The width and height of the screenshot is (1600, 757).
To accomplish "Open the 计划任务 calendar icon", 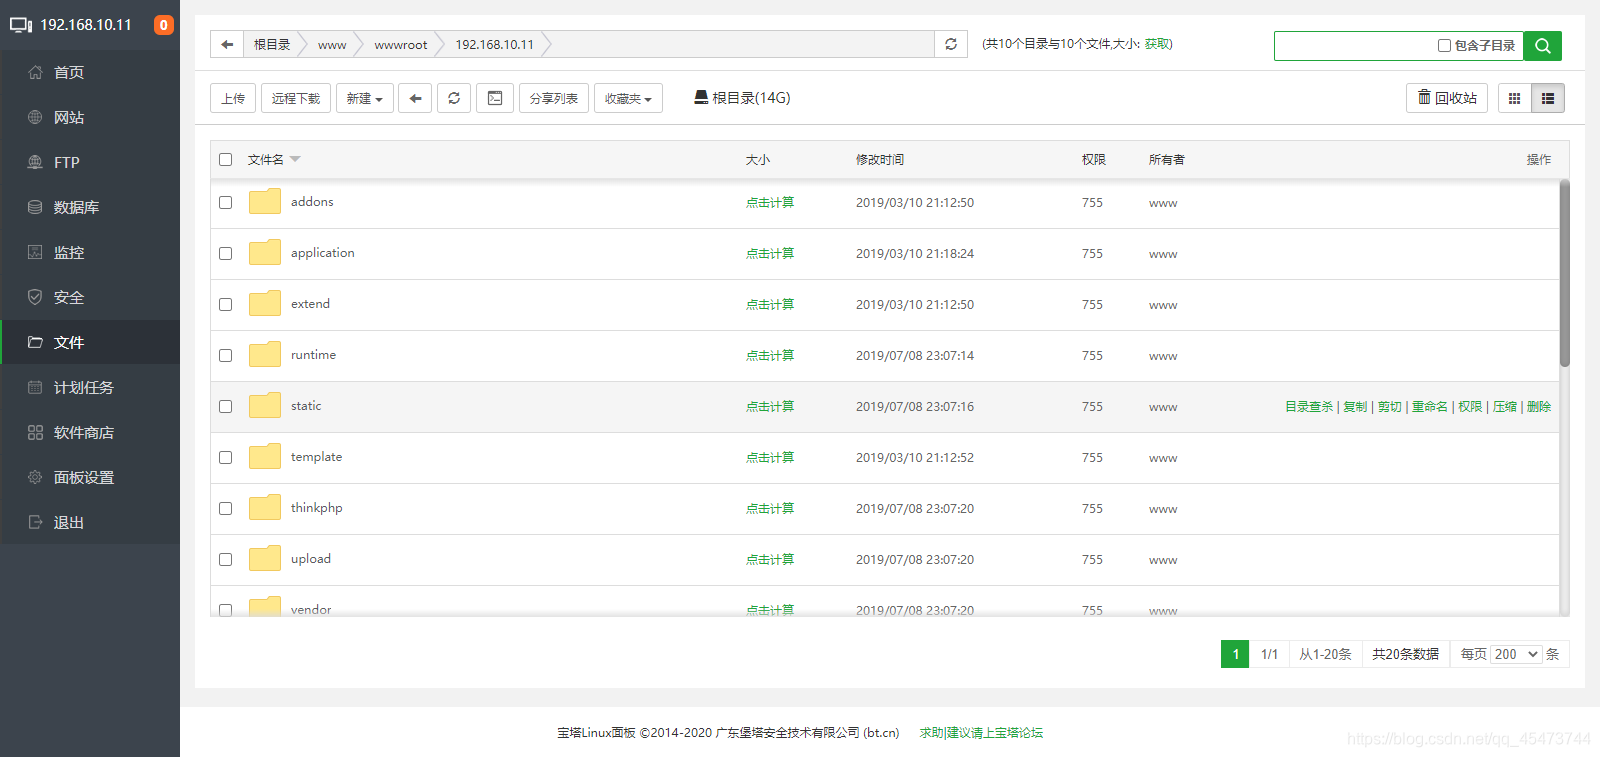I will (35, 387).
